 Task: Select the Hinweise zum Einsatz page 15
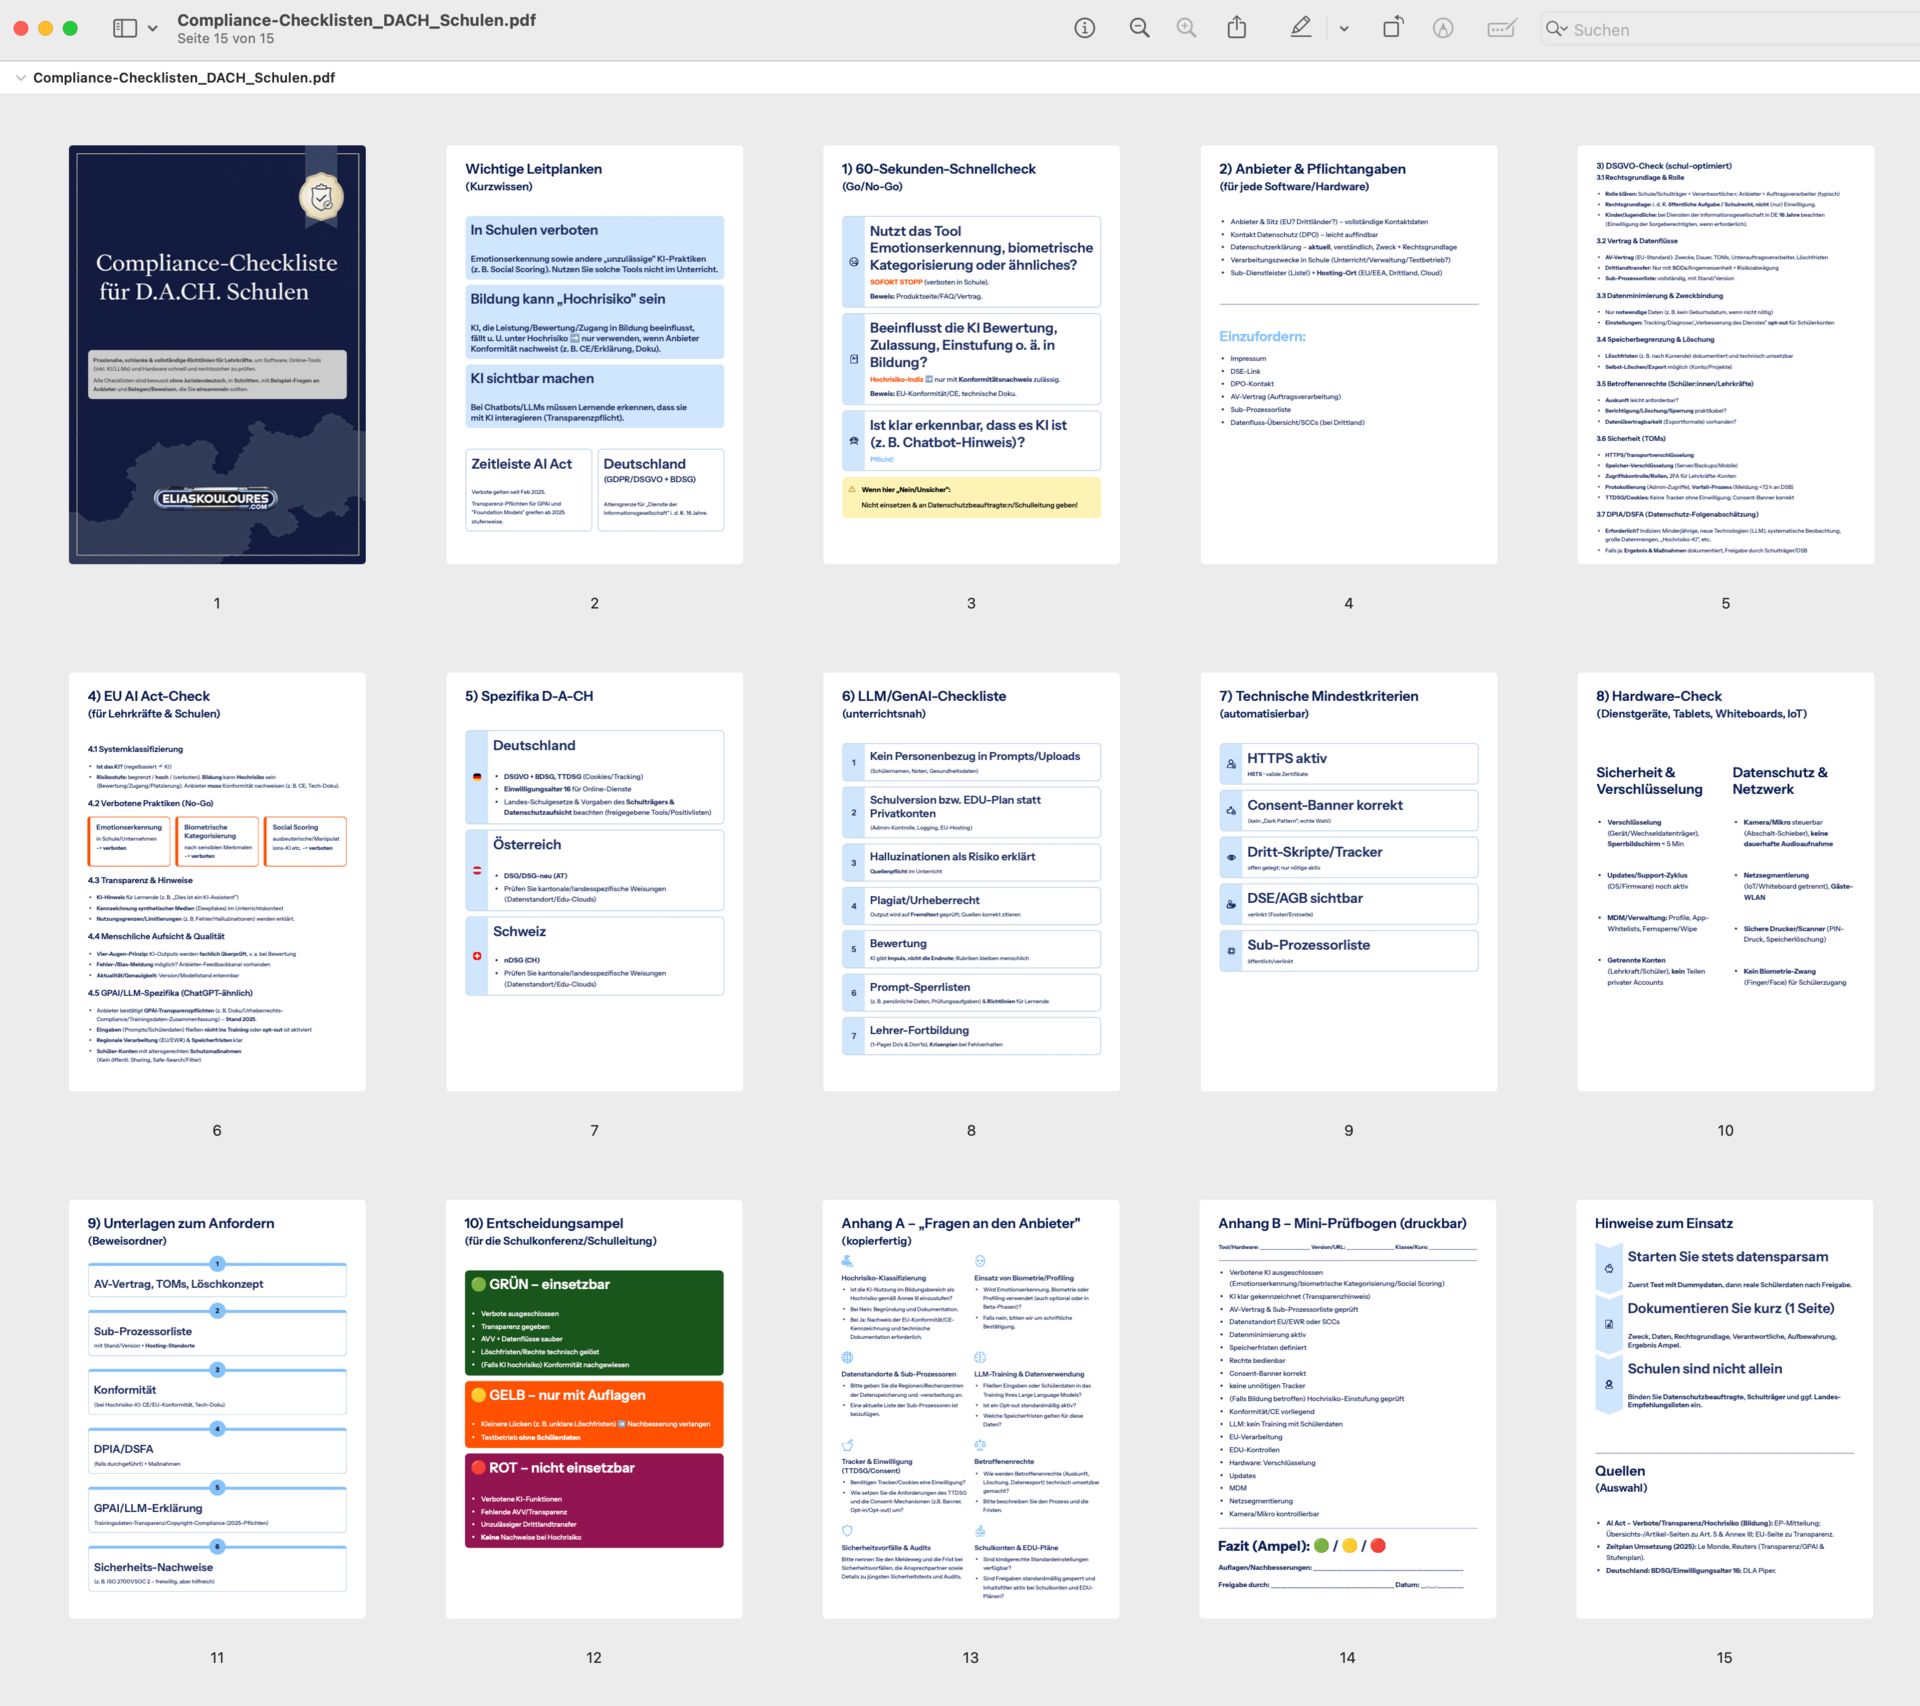tap(1724, 1408)
